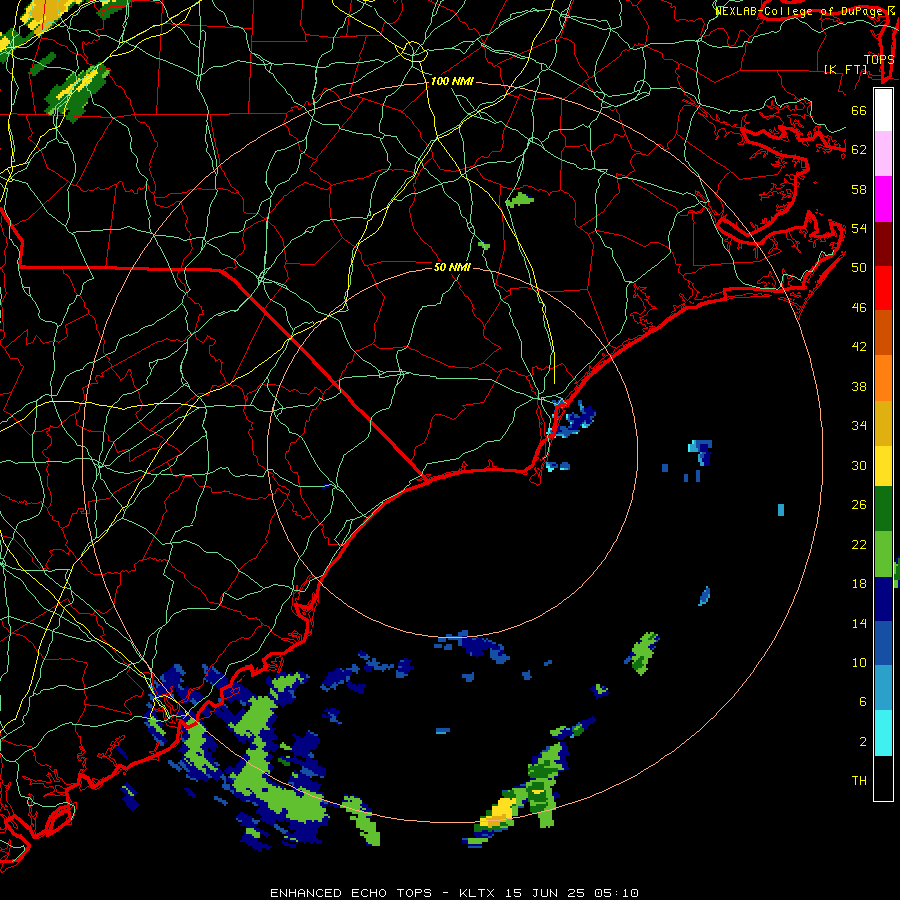Click the K FT units label
The image size is (900, 900).
click(x=846, y=69)
